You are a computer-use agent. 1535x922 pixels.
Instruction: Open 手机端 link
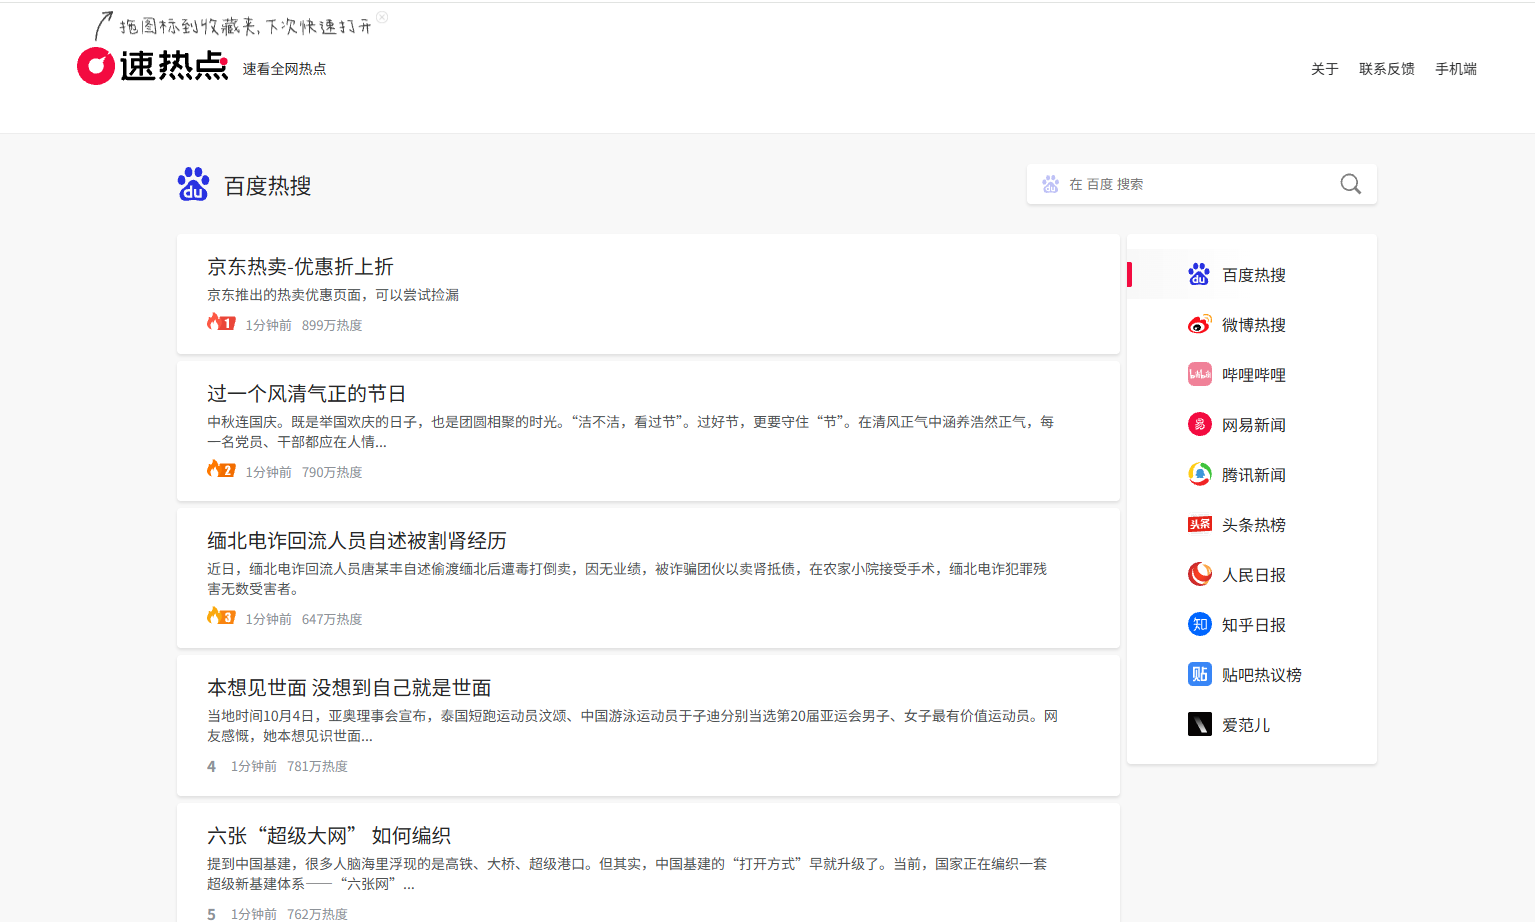(x=1456, y=69)
